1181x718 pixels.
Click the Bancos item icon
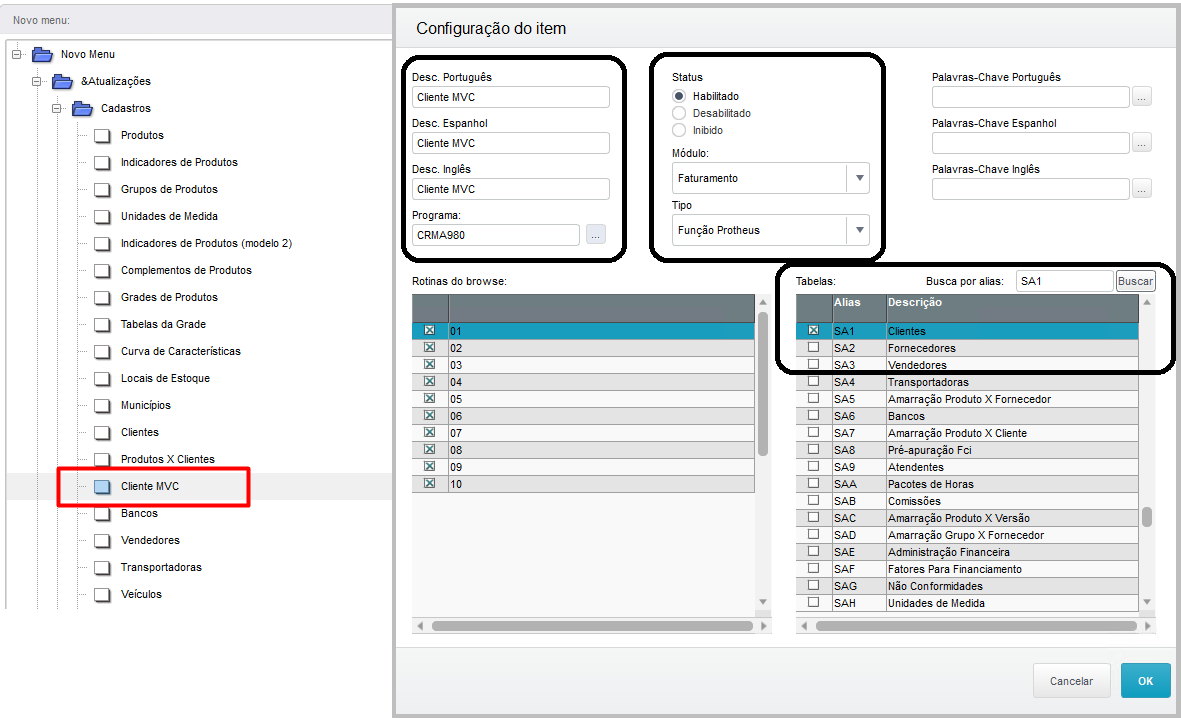102,514
